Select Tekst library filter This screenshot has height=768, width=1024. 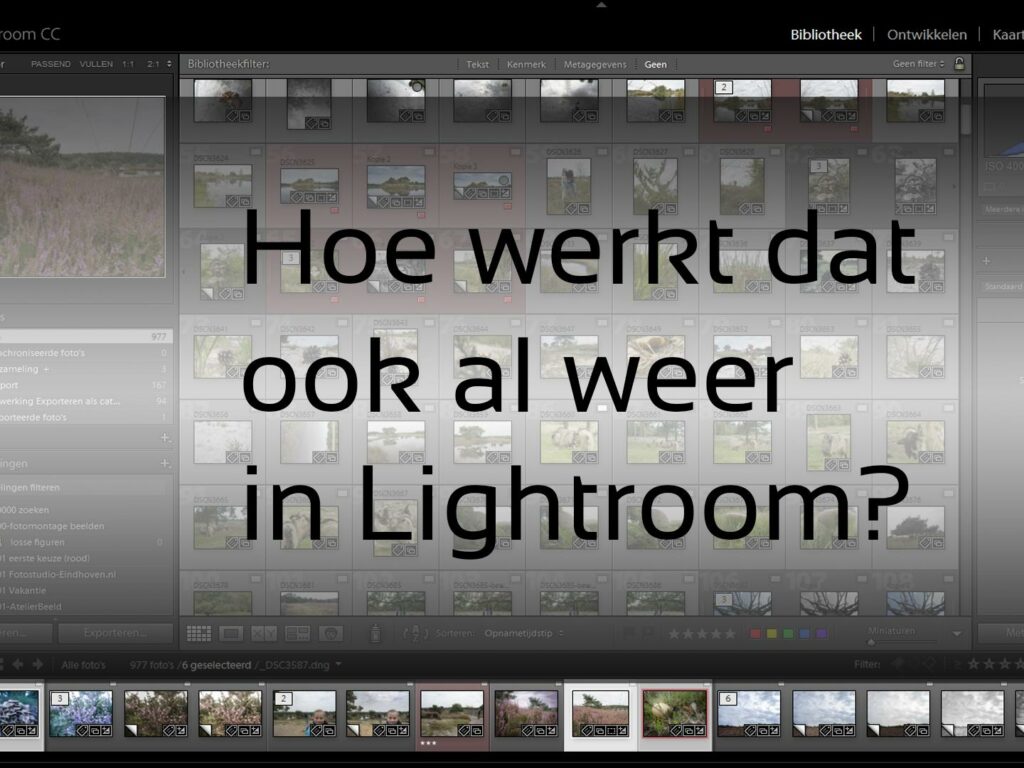click(x=477, y=64)
